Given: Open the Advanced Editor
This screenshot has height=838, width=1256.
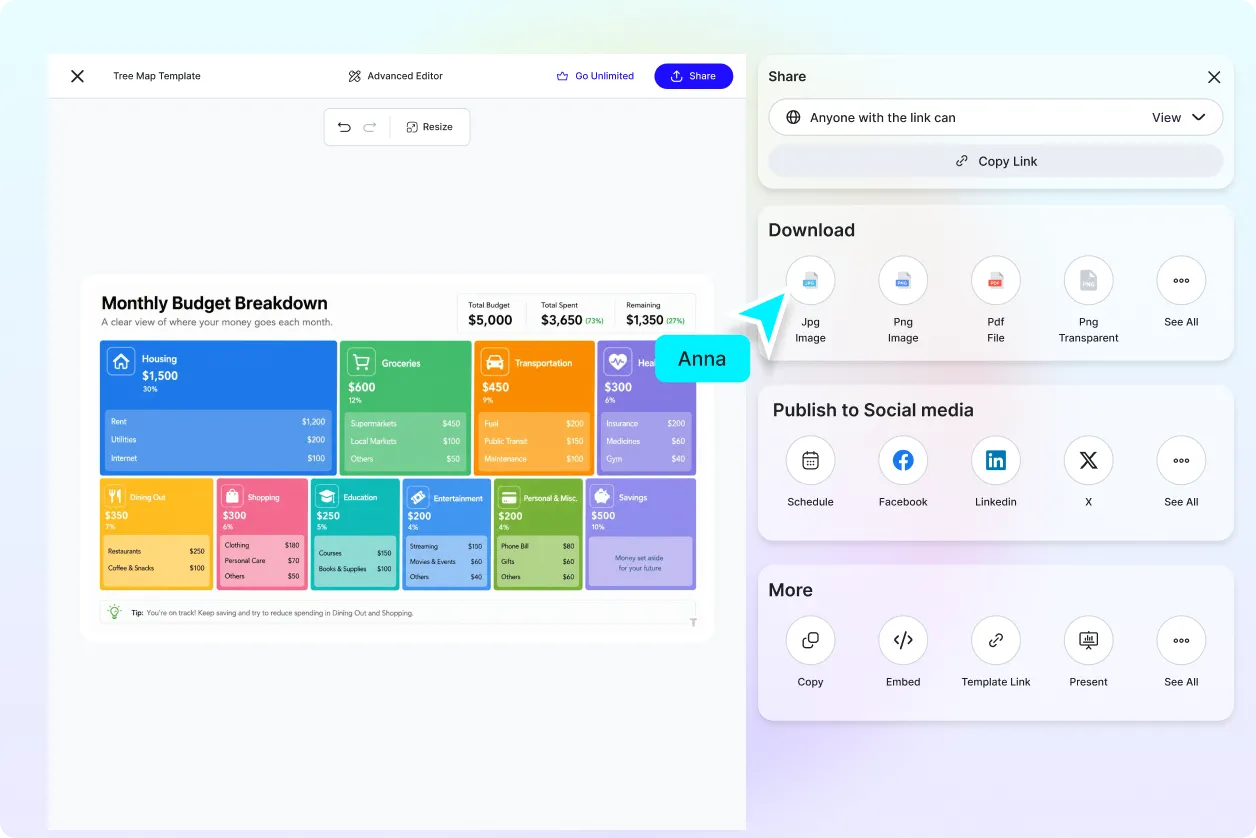Looking at the screenshot, I should 395,76.
